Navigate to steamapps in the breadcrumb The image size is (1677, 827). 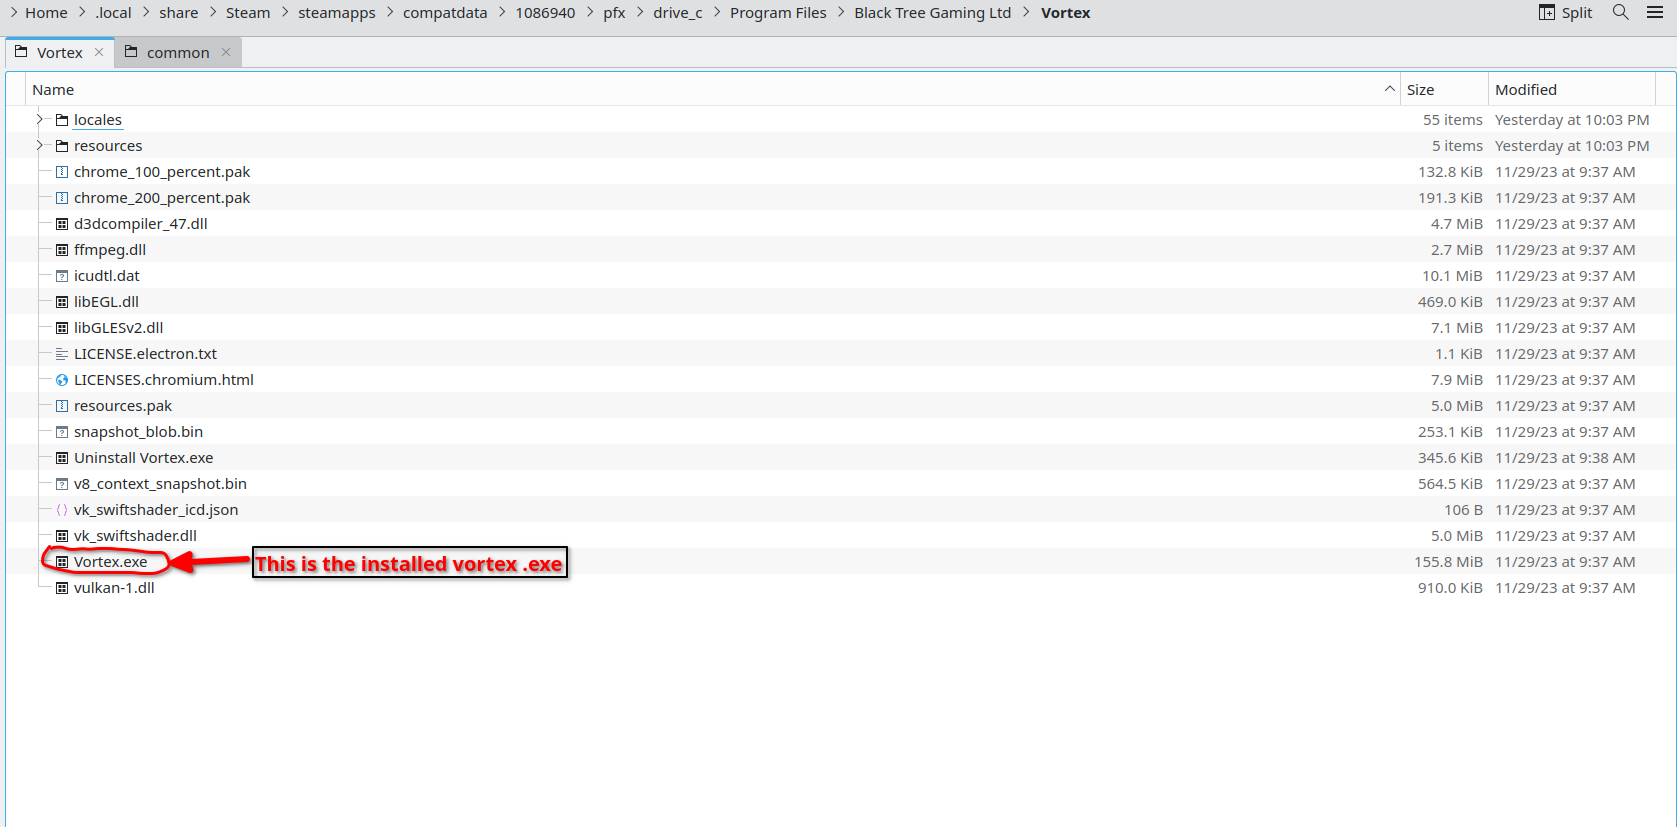point(337,13)
